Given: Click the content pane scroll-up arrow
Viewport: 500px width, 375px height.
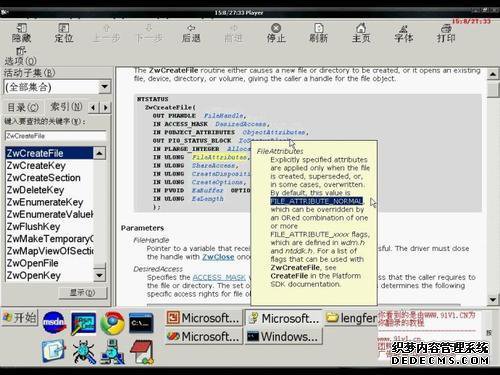Looking at the screenshot, I should [493, 74].
